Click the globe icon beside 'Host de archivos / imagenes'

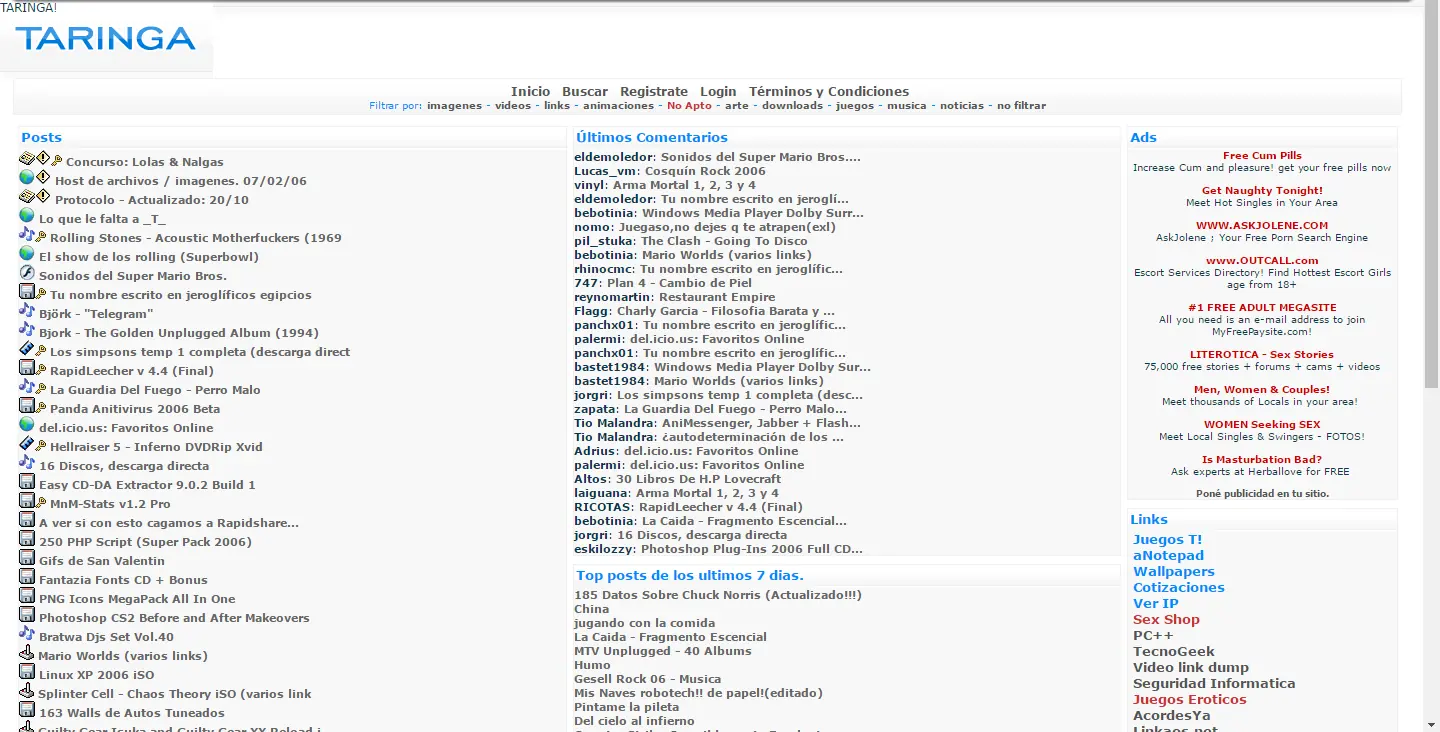tap(27, 178)
